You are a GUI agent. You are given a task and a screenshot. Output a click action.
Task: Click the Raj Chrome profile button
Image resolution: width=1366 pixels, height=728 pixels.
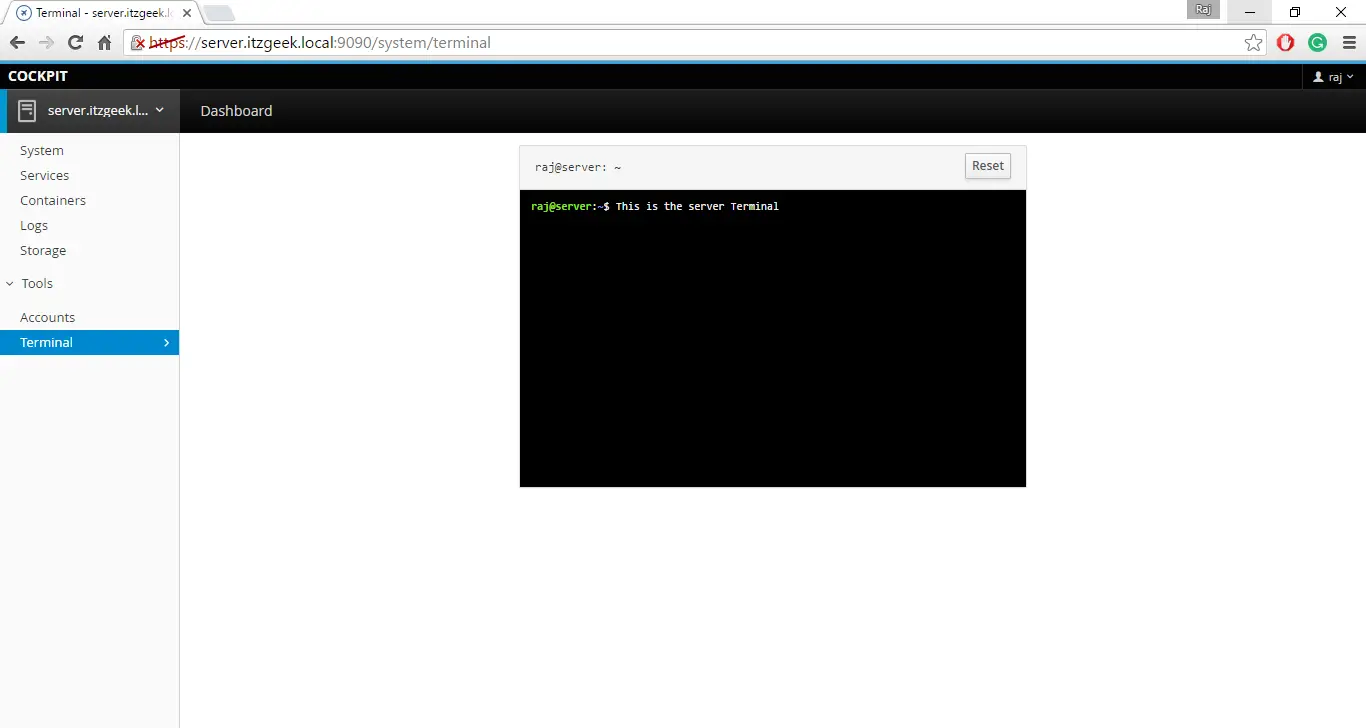tap(1204, 10)
